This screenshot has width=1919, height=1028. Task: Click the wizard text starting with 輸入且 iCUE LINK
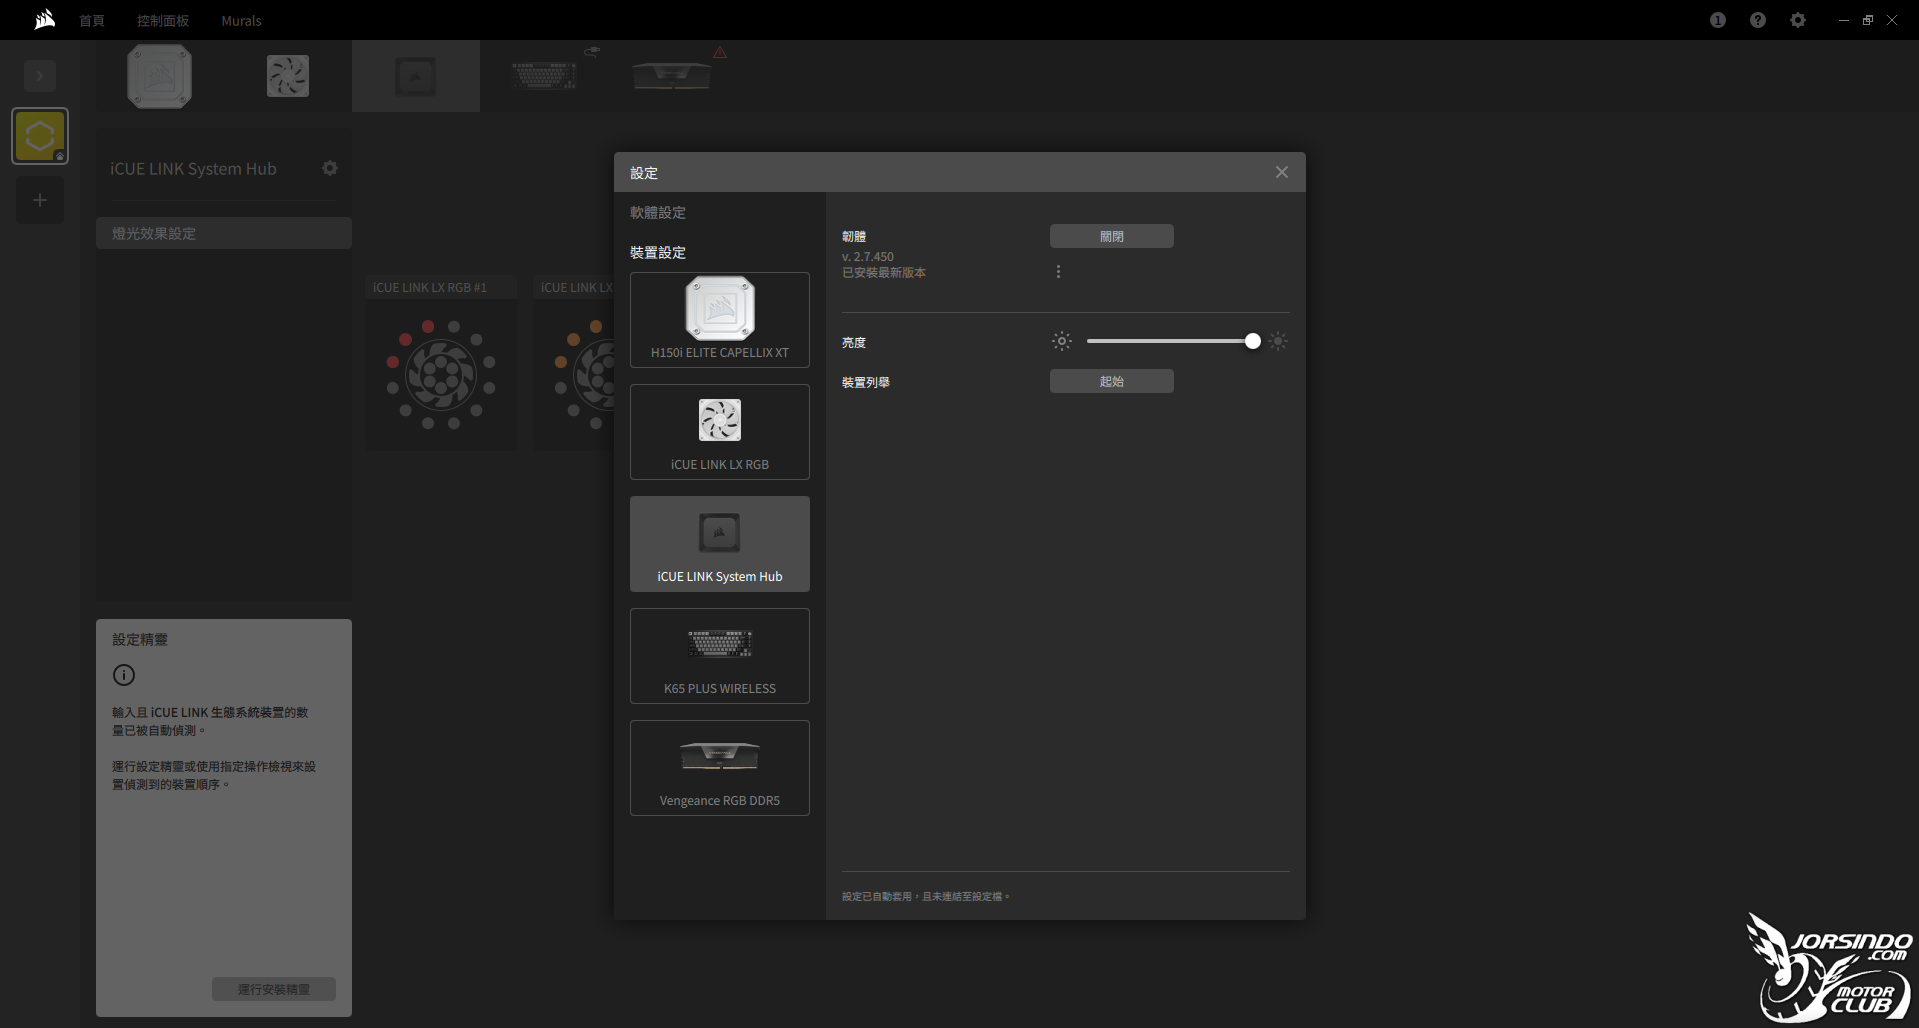click(210, 721)
